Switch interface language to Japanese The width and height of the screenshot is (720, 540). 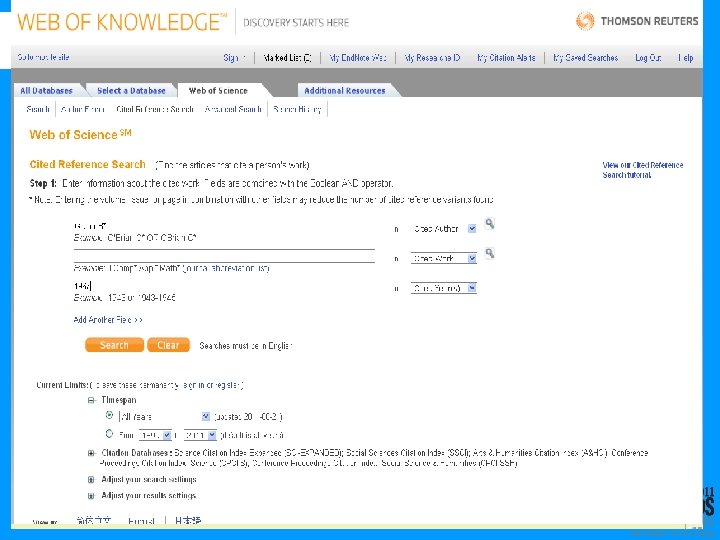(188, 521)
